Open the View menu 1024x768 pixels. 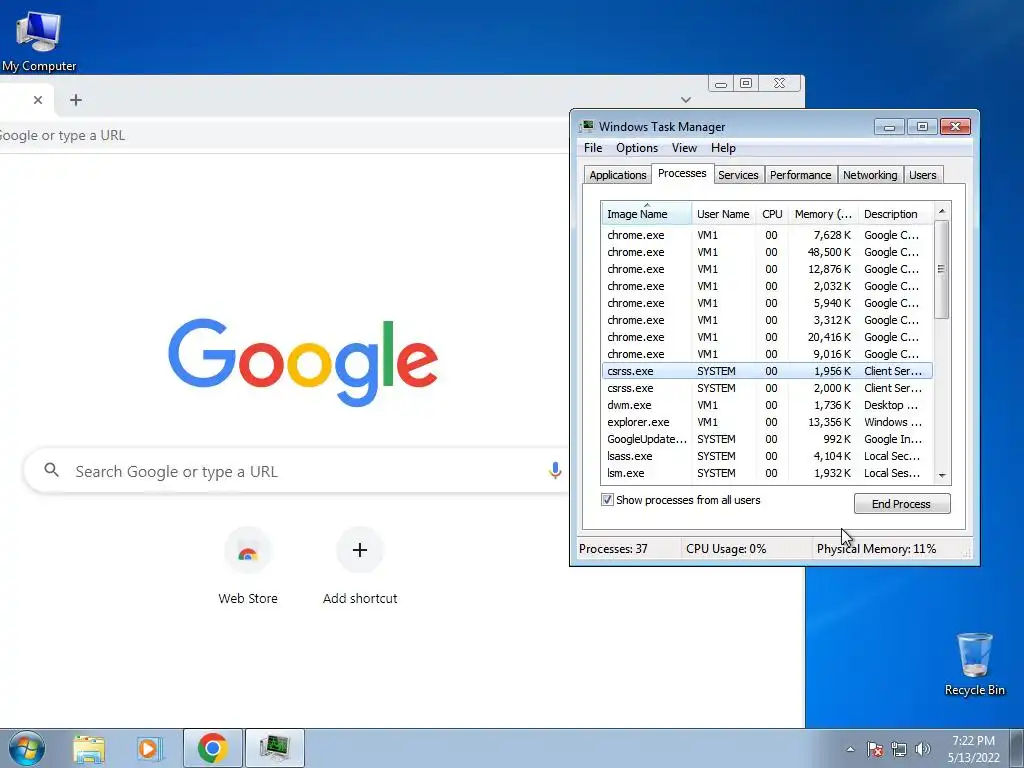click(x=684, y=148)
